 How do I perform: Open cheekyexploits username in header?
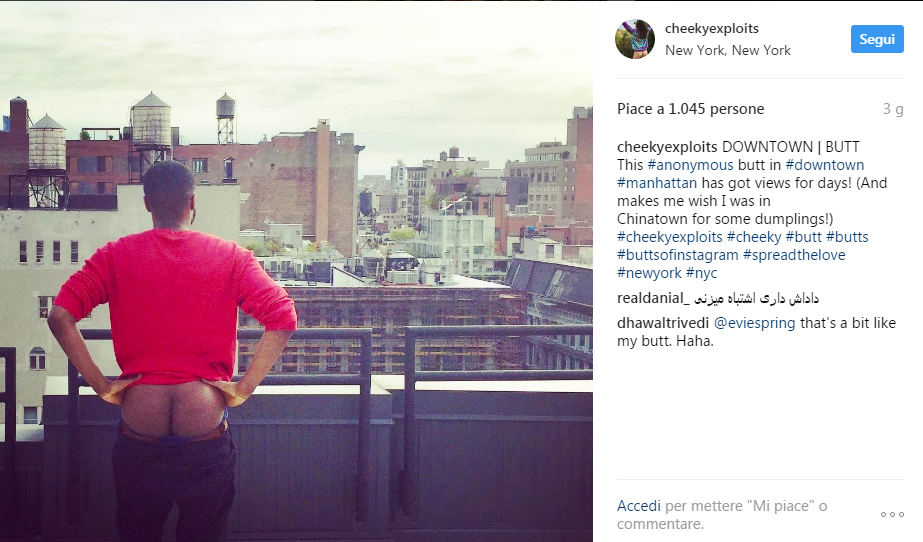click(x=711, y=28)
